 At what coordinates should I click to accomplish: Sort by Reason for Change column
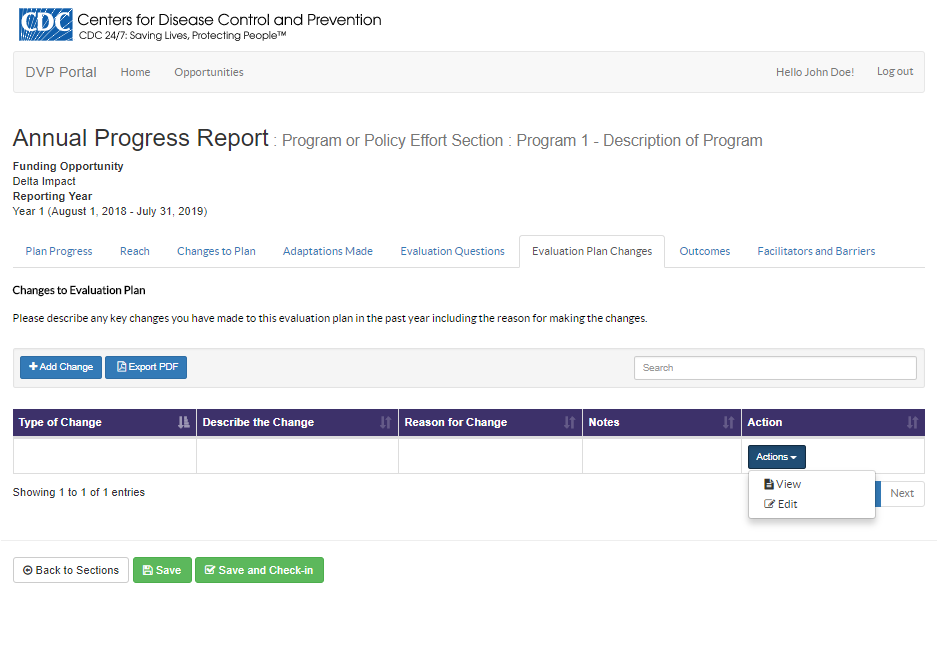490,423
